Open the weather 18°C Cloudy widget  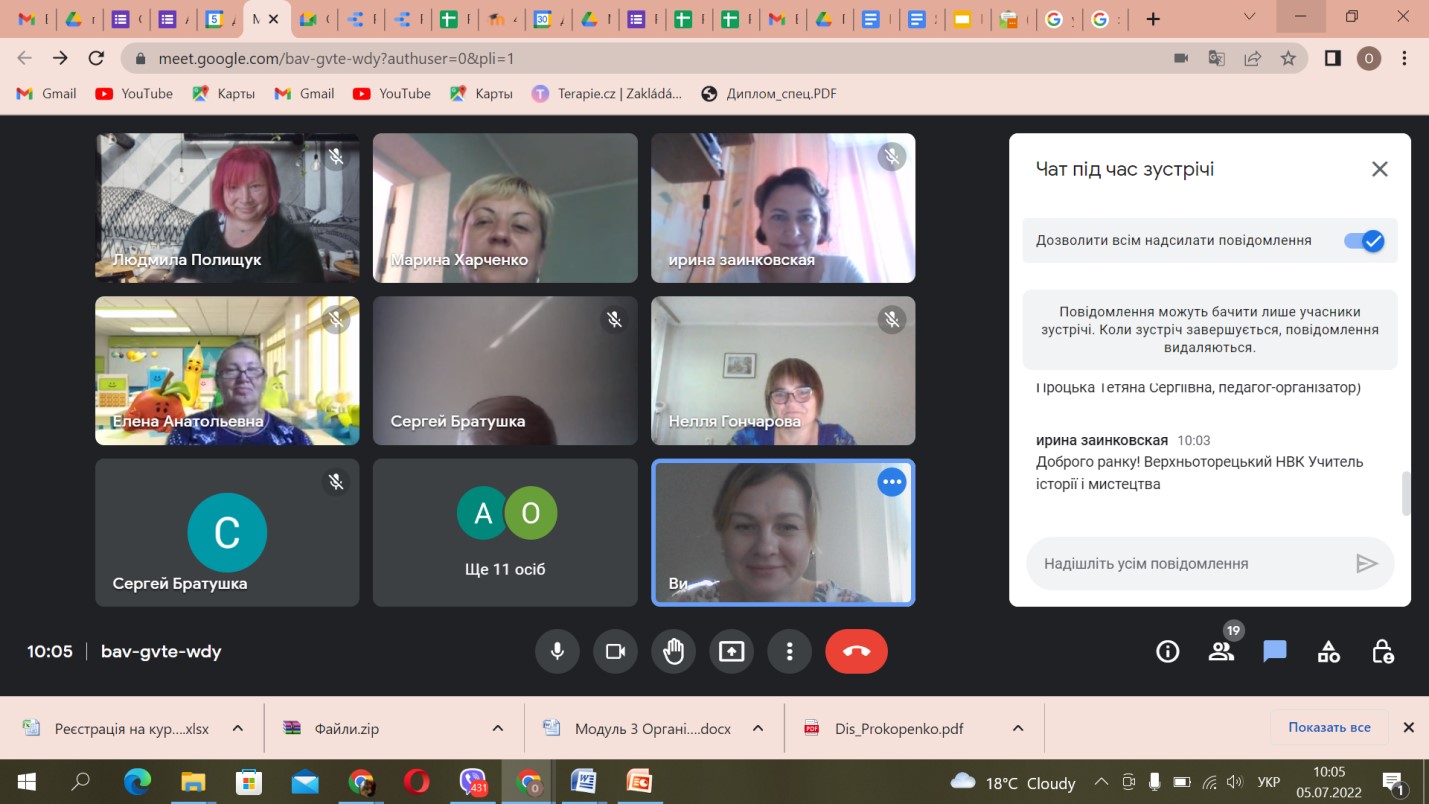pos(1013,782)
